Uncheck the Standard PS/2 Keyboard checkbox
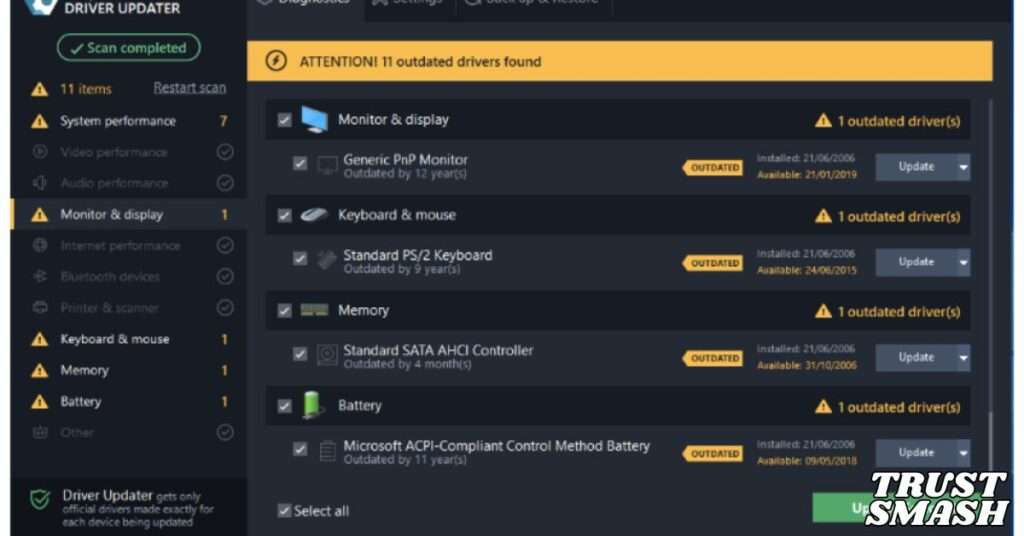Image resolution: width=1024 pixels, height=536 pixels. (300, 258)
